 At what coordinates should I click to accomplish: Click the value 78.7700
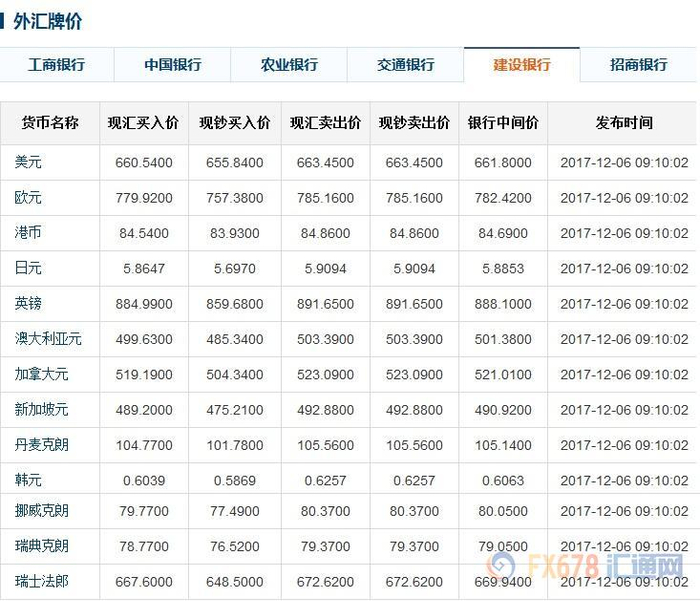coord(144,547)
